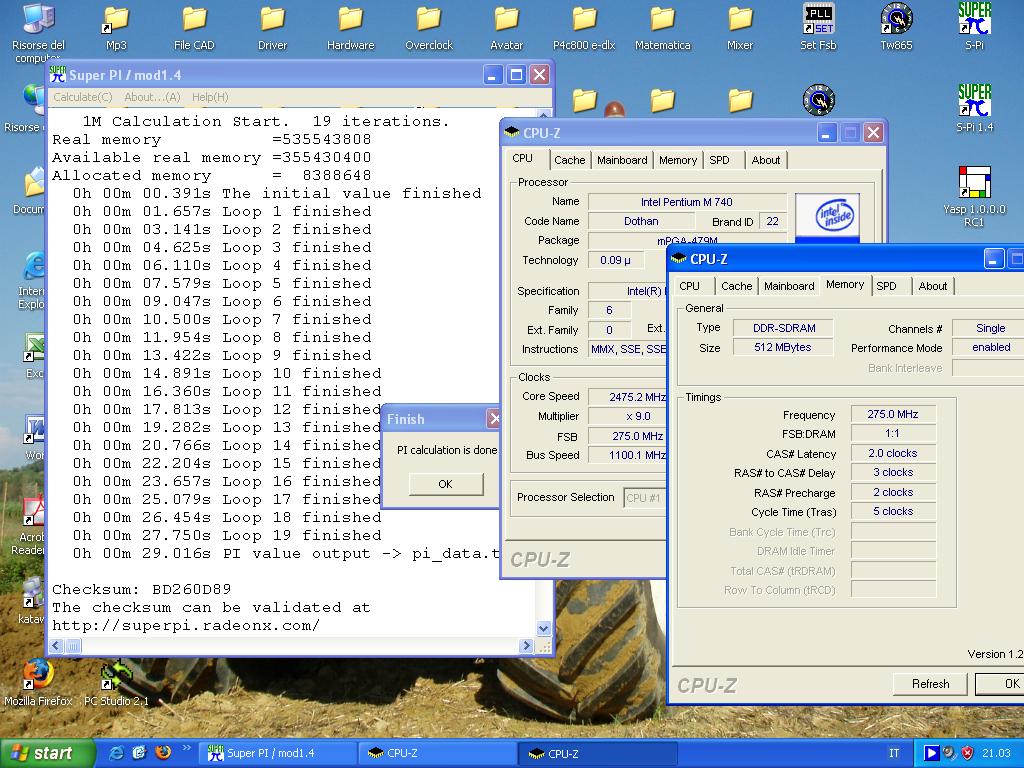Click the Dothan code name value
The width and height of the screenshot is (1024, 768).
pos(641,221)
